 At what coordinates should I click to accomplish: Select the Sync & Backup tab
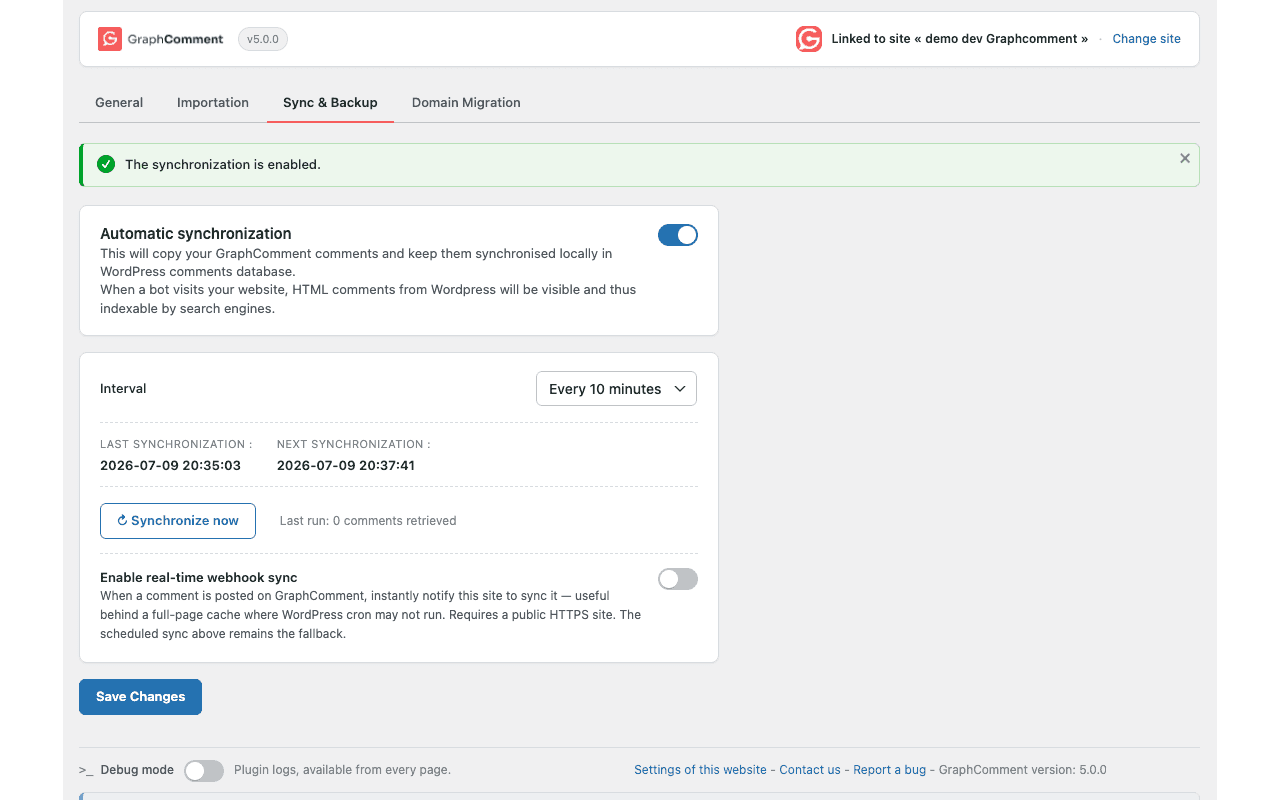[x=330, y=102]
